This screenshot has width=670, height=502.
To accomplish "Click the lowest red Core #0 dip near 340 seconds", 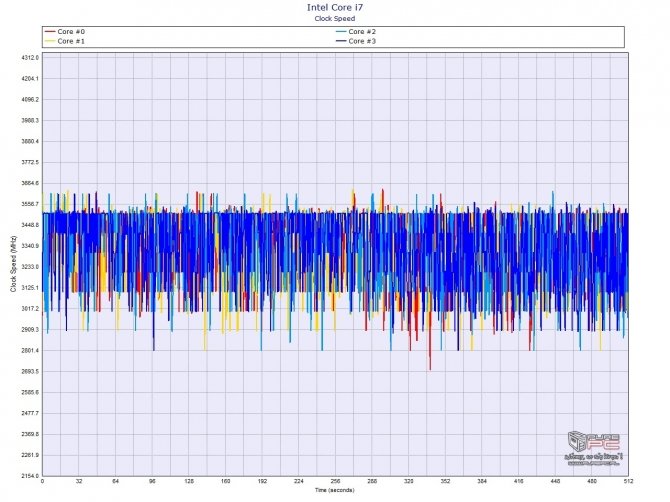I will (x=430, y=367).
